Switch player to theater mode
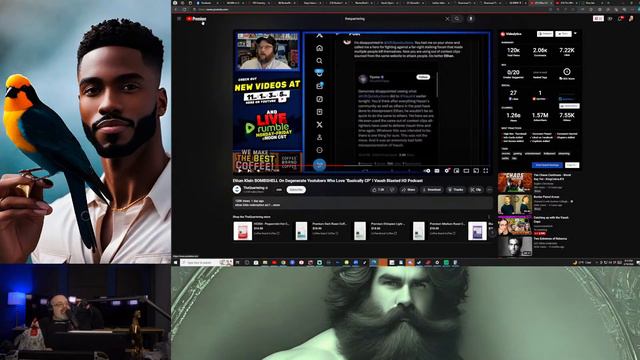 coord(466,171)
